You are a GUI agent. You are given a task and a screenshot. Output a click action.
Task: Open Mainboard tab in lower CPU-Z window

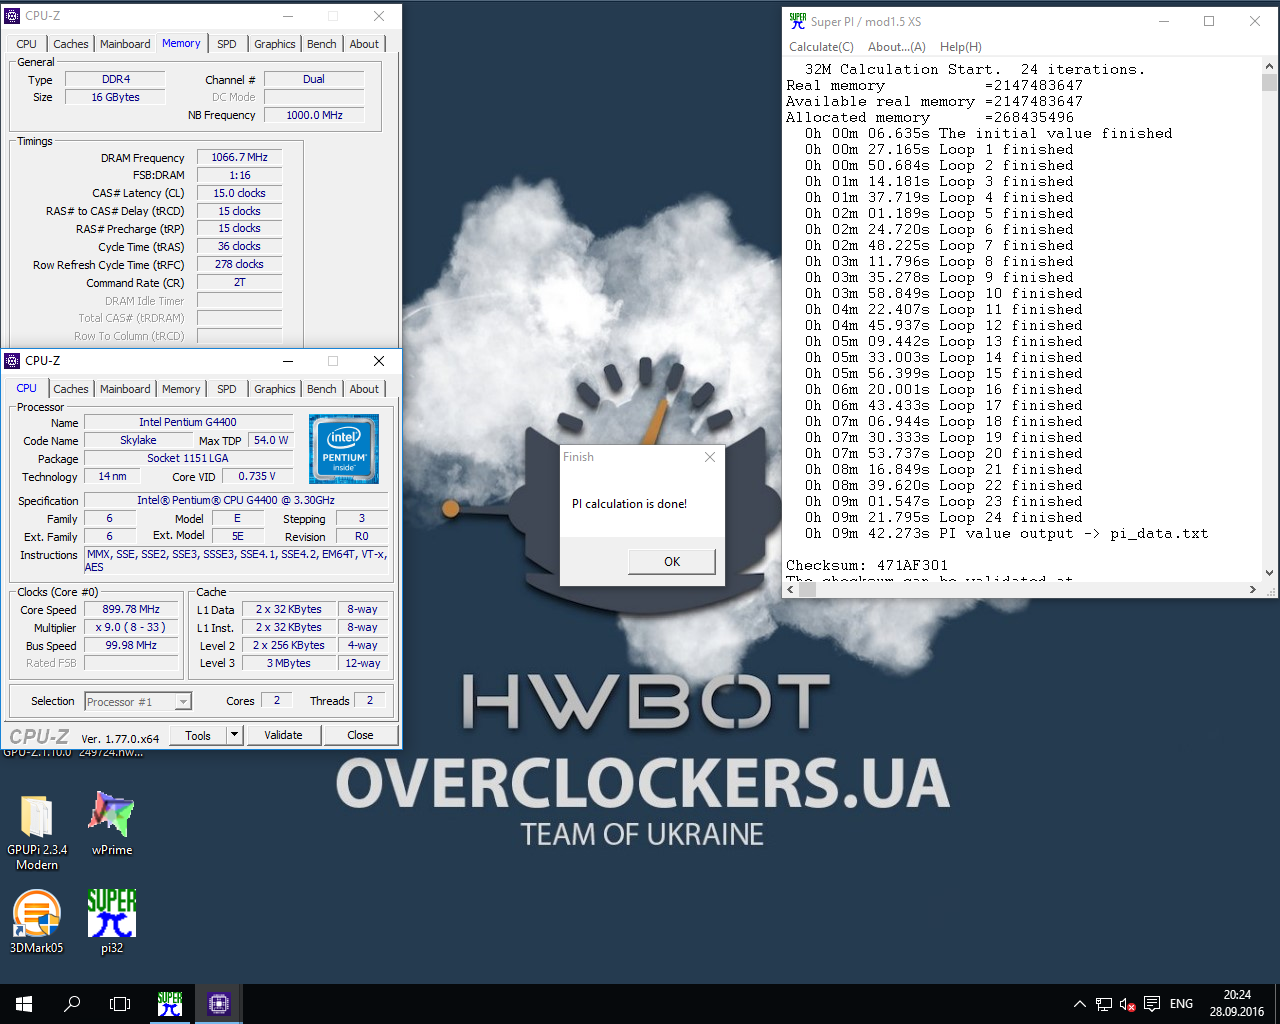[x=125, y=389]
